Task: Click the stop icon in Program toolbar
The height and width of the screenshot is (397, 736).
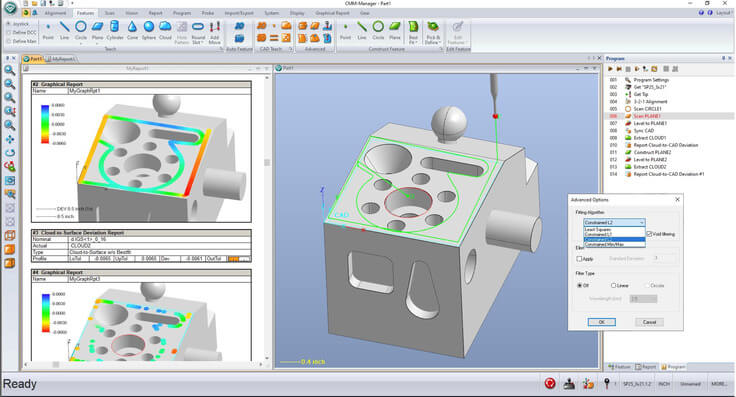Action: pos(628,69)
